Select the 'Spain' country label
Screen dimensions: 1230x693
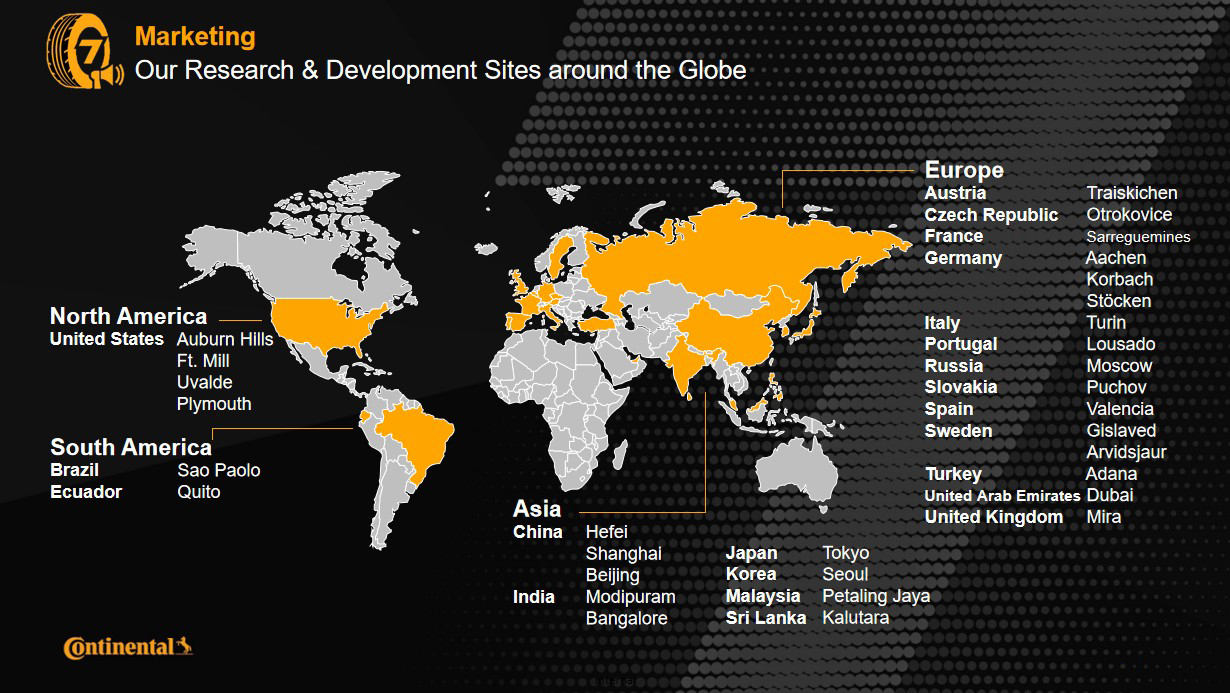(949, 409)
